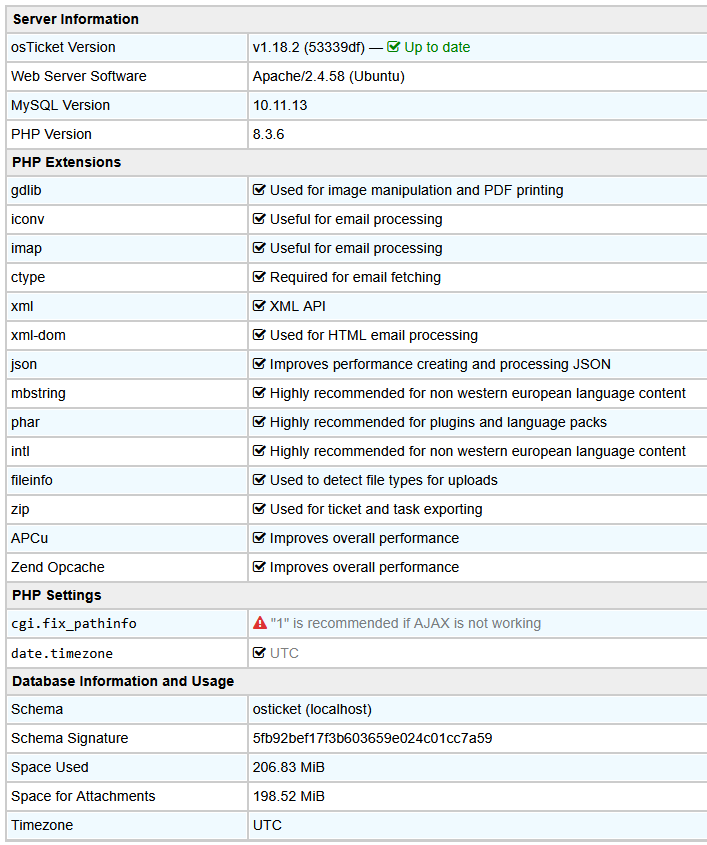Click the check icon in the phar row
707x845 pixels.
[260, 422]
